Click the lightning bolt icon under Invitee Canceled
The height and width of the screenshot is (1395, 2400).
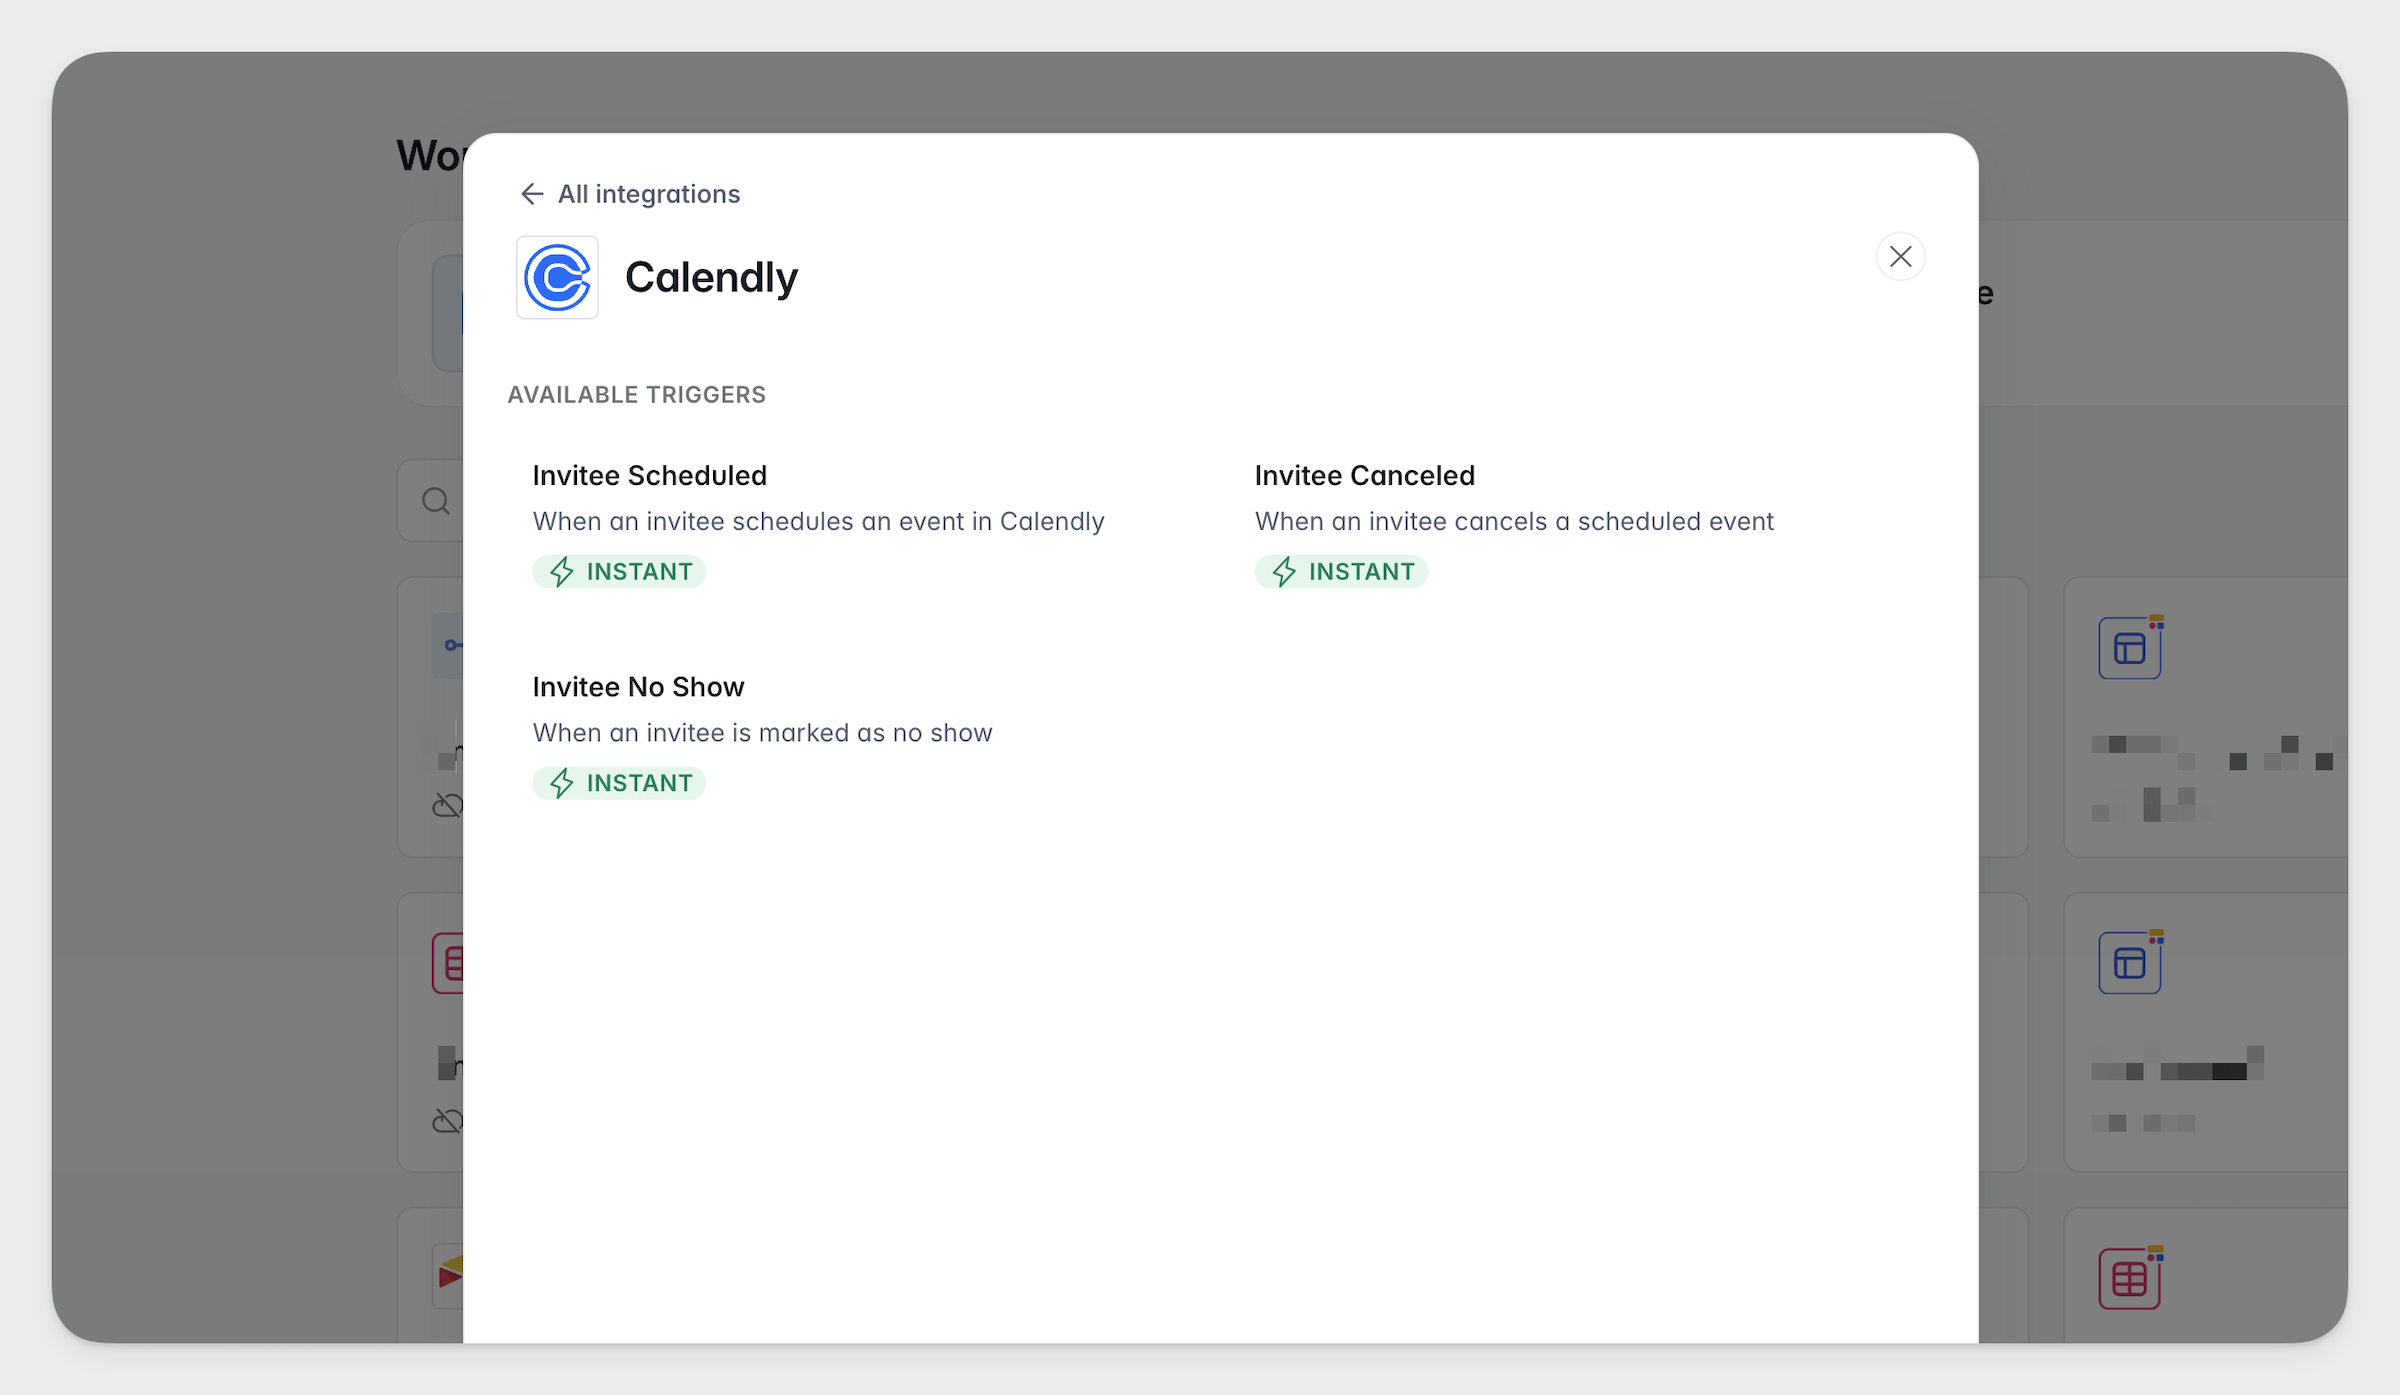pos(1284,572)
